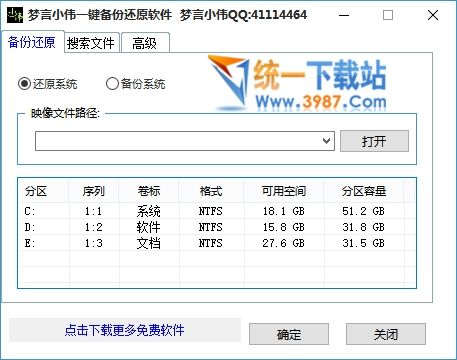
Task: Click the 统一下载站 logo image
Action: point(298,83)
